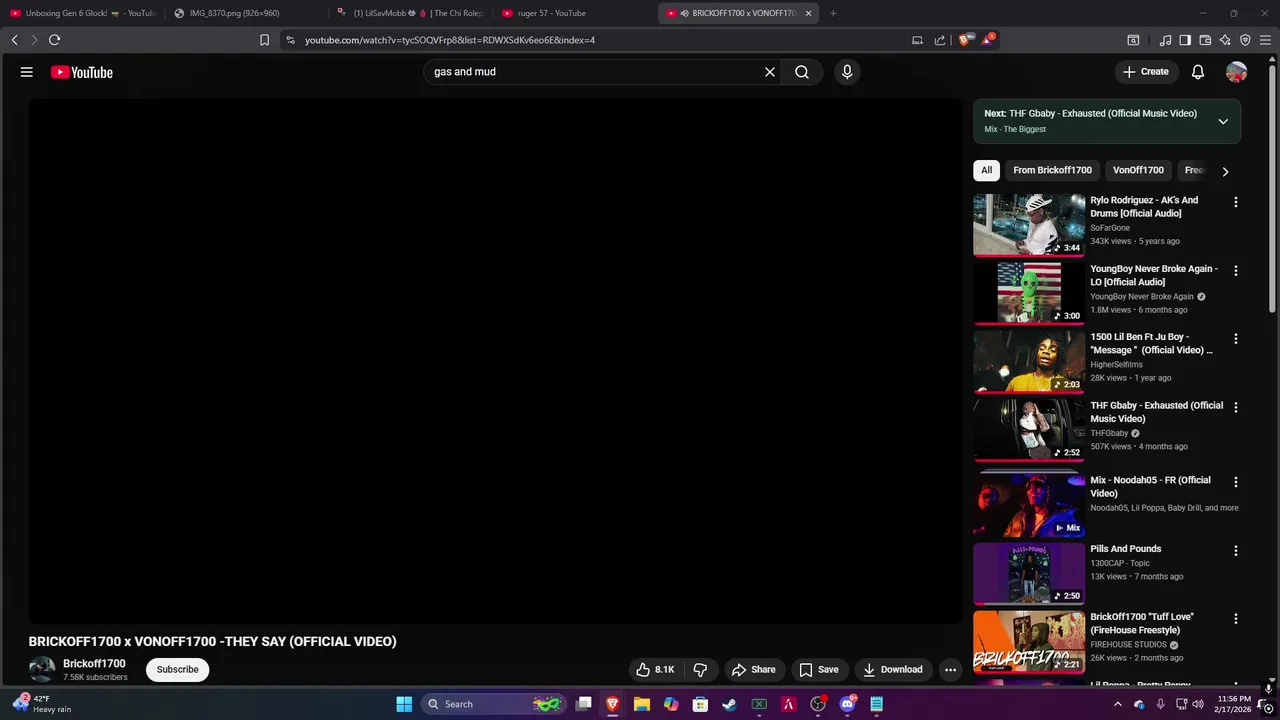Switch to LilSavMobb Chi Roleplay tab

point(410,13)
